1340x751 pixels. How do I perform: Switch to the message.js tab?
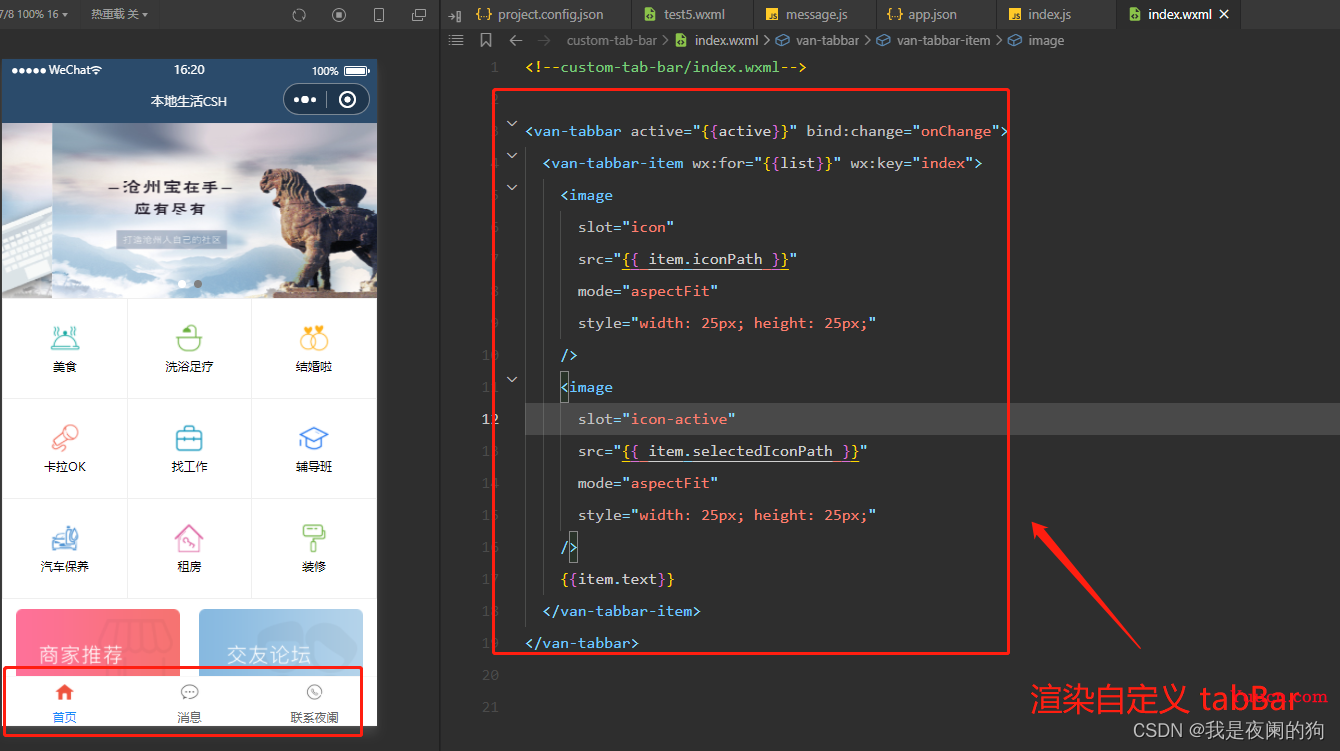pos(814,15)
